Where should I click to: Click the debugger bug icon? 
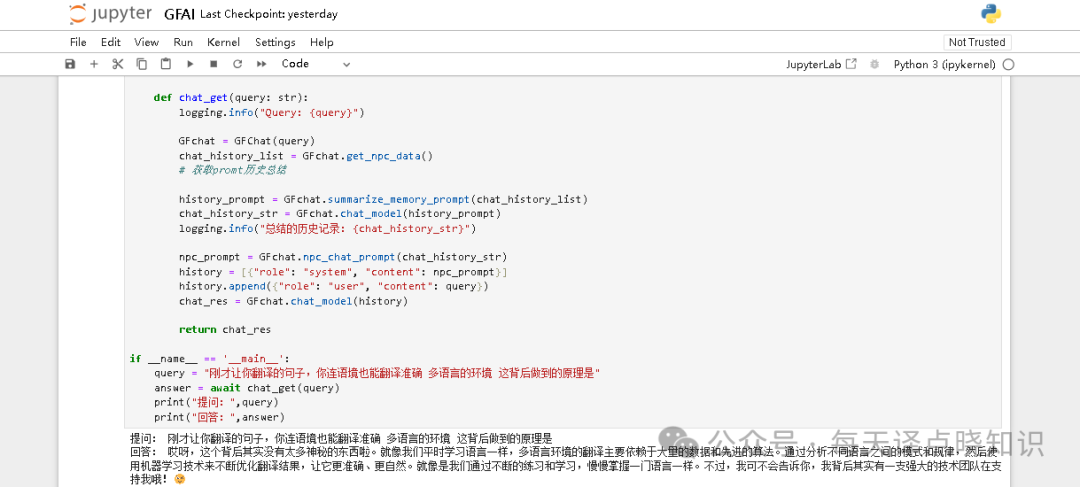(874, 64)
